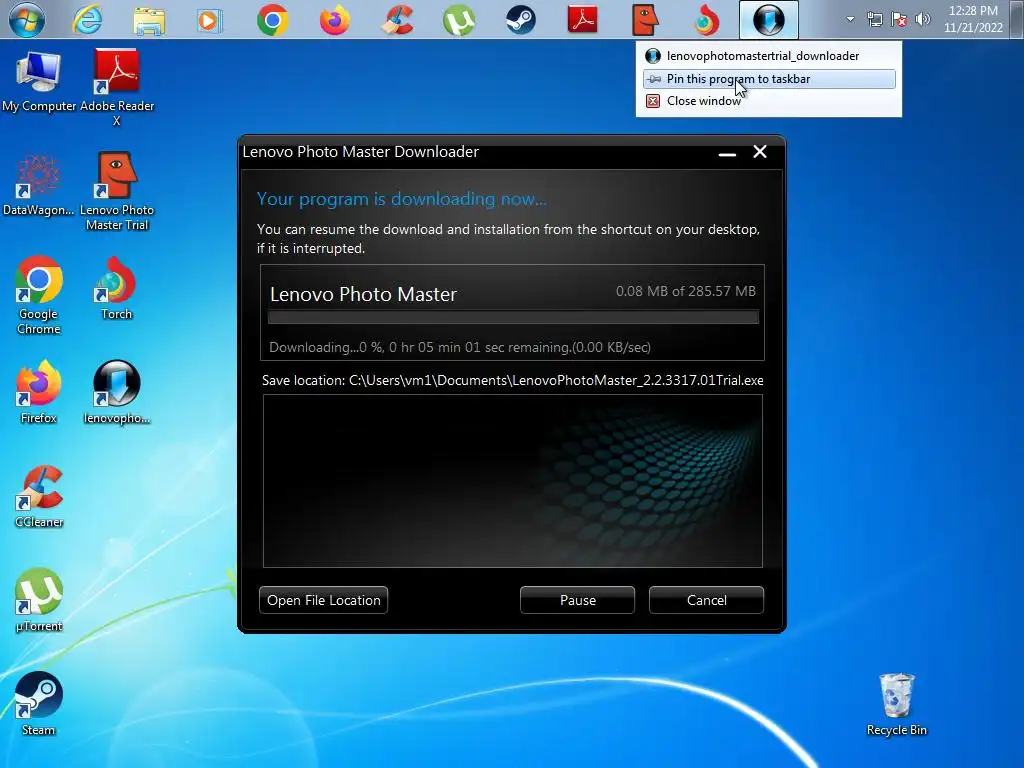This screenshot has height=768, width=1024.
Task: Select the Google Chrome desktop shortcut
Action: [x=39, y=295]
